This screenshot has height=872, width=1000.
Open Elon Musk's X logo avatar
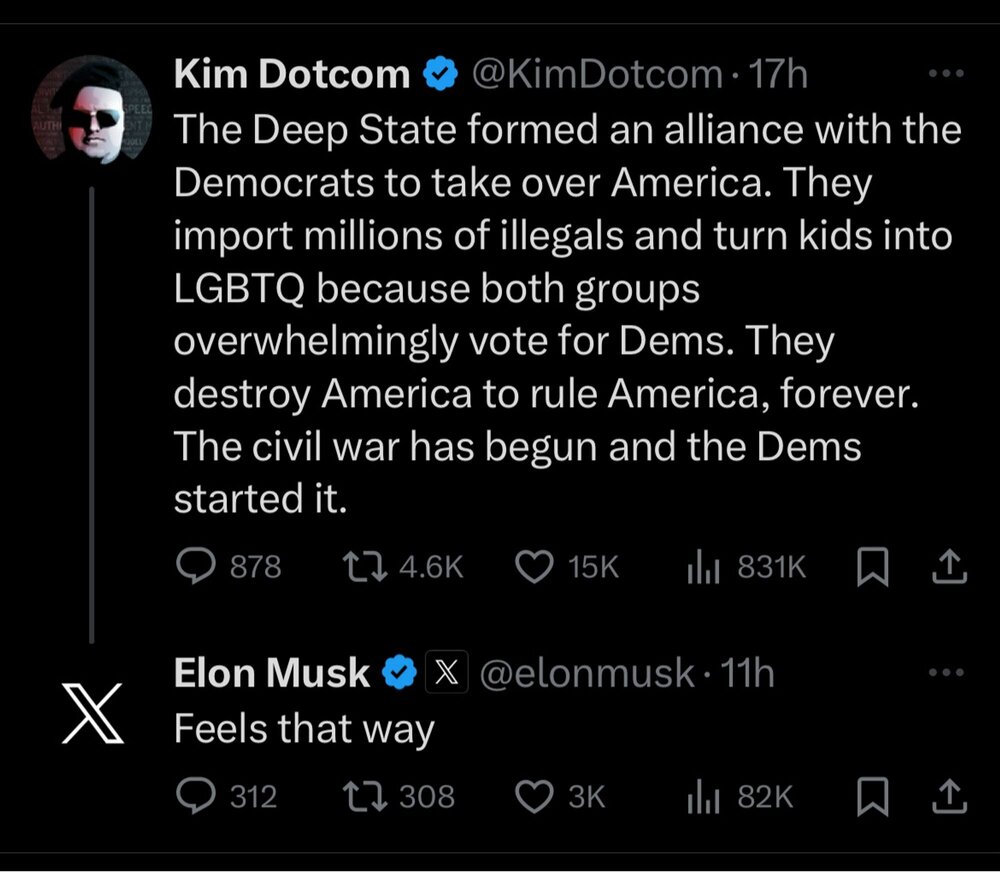point(92,713)
